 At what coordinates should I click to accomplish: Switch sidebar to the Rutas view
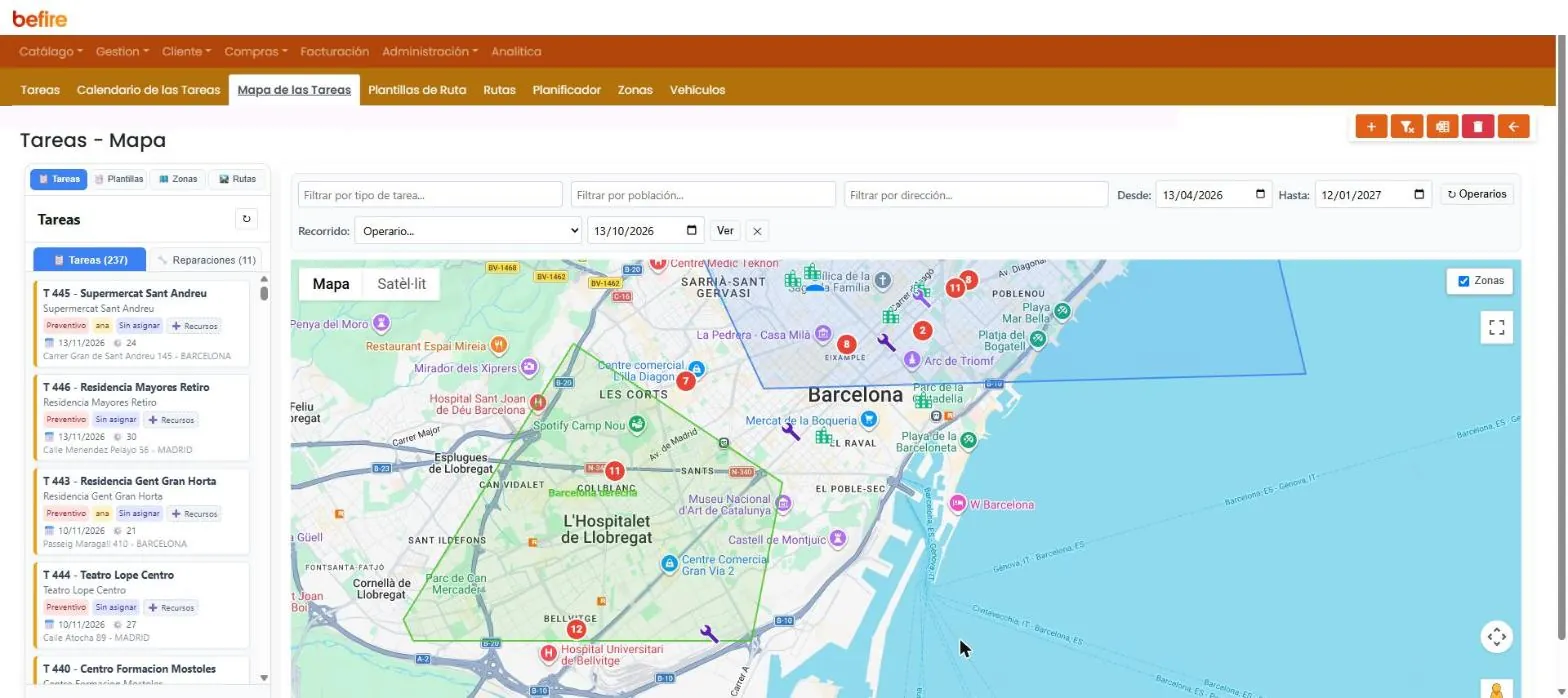[x=237, y=179]
